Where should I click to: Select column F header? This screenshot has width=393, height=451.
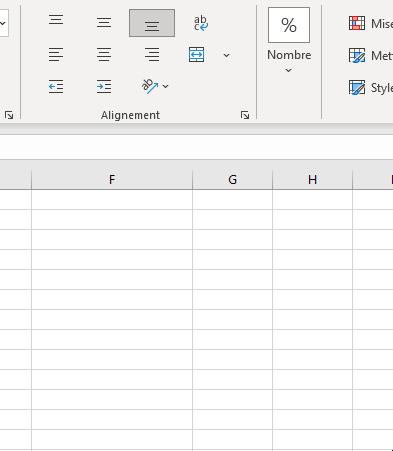tap(112, 180)
